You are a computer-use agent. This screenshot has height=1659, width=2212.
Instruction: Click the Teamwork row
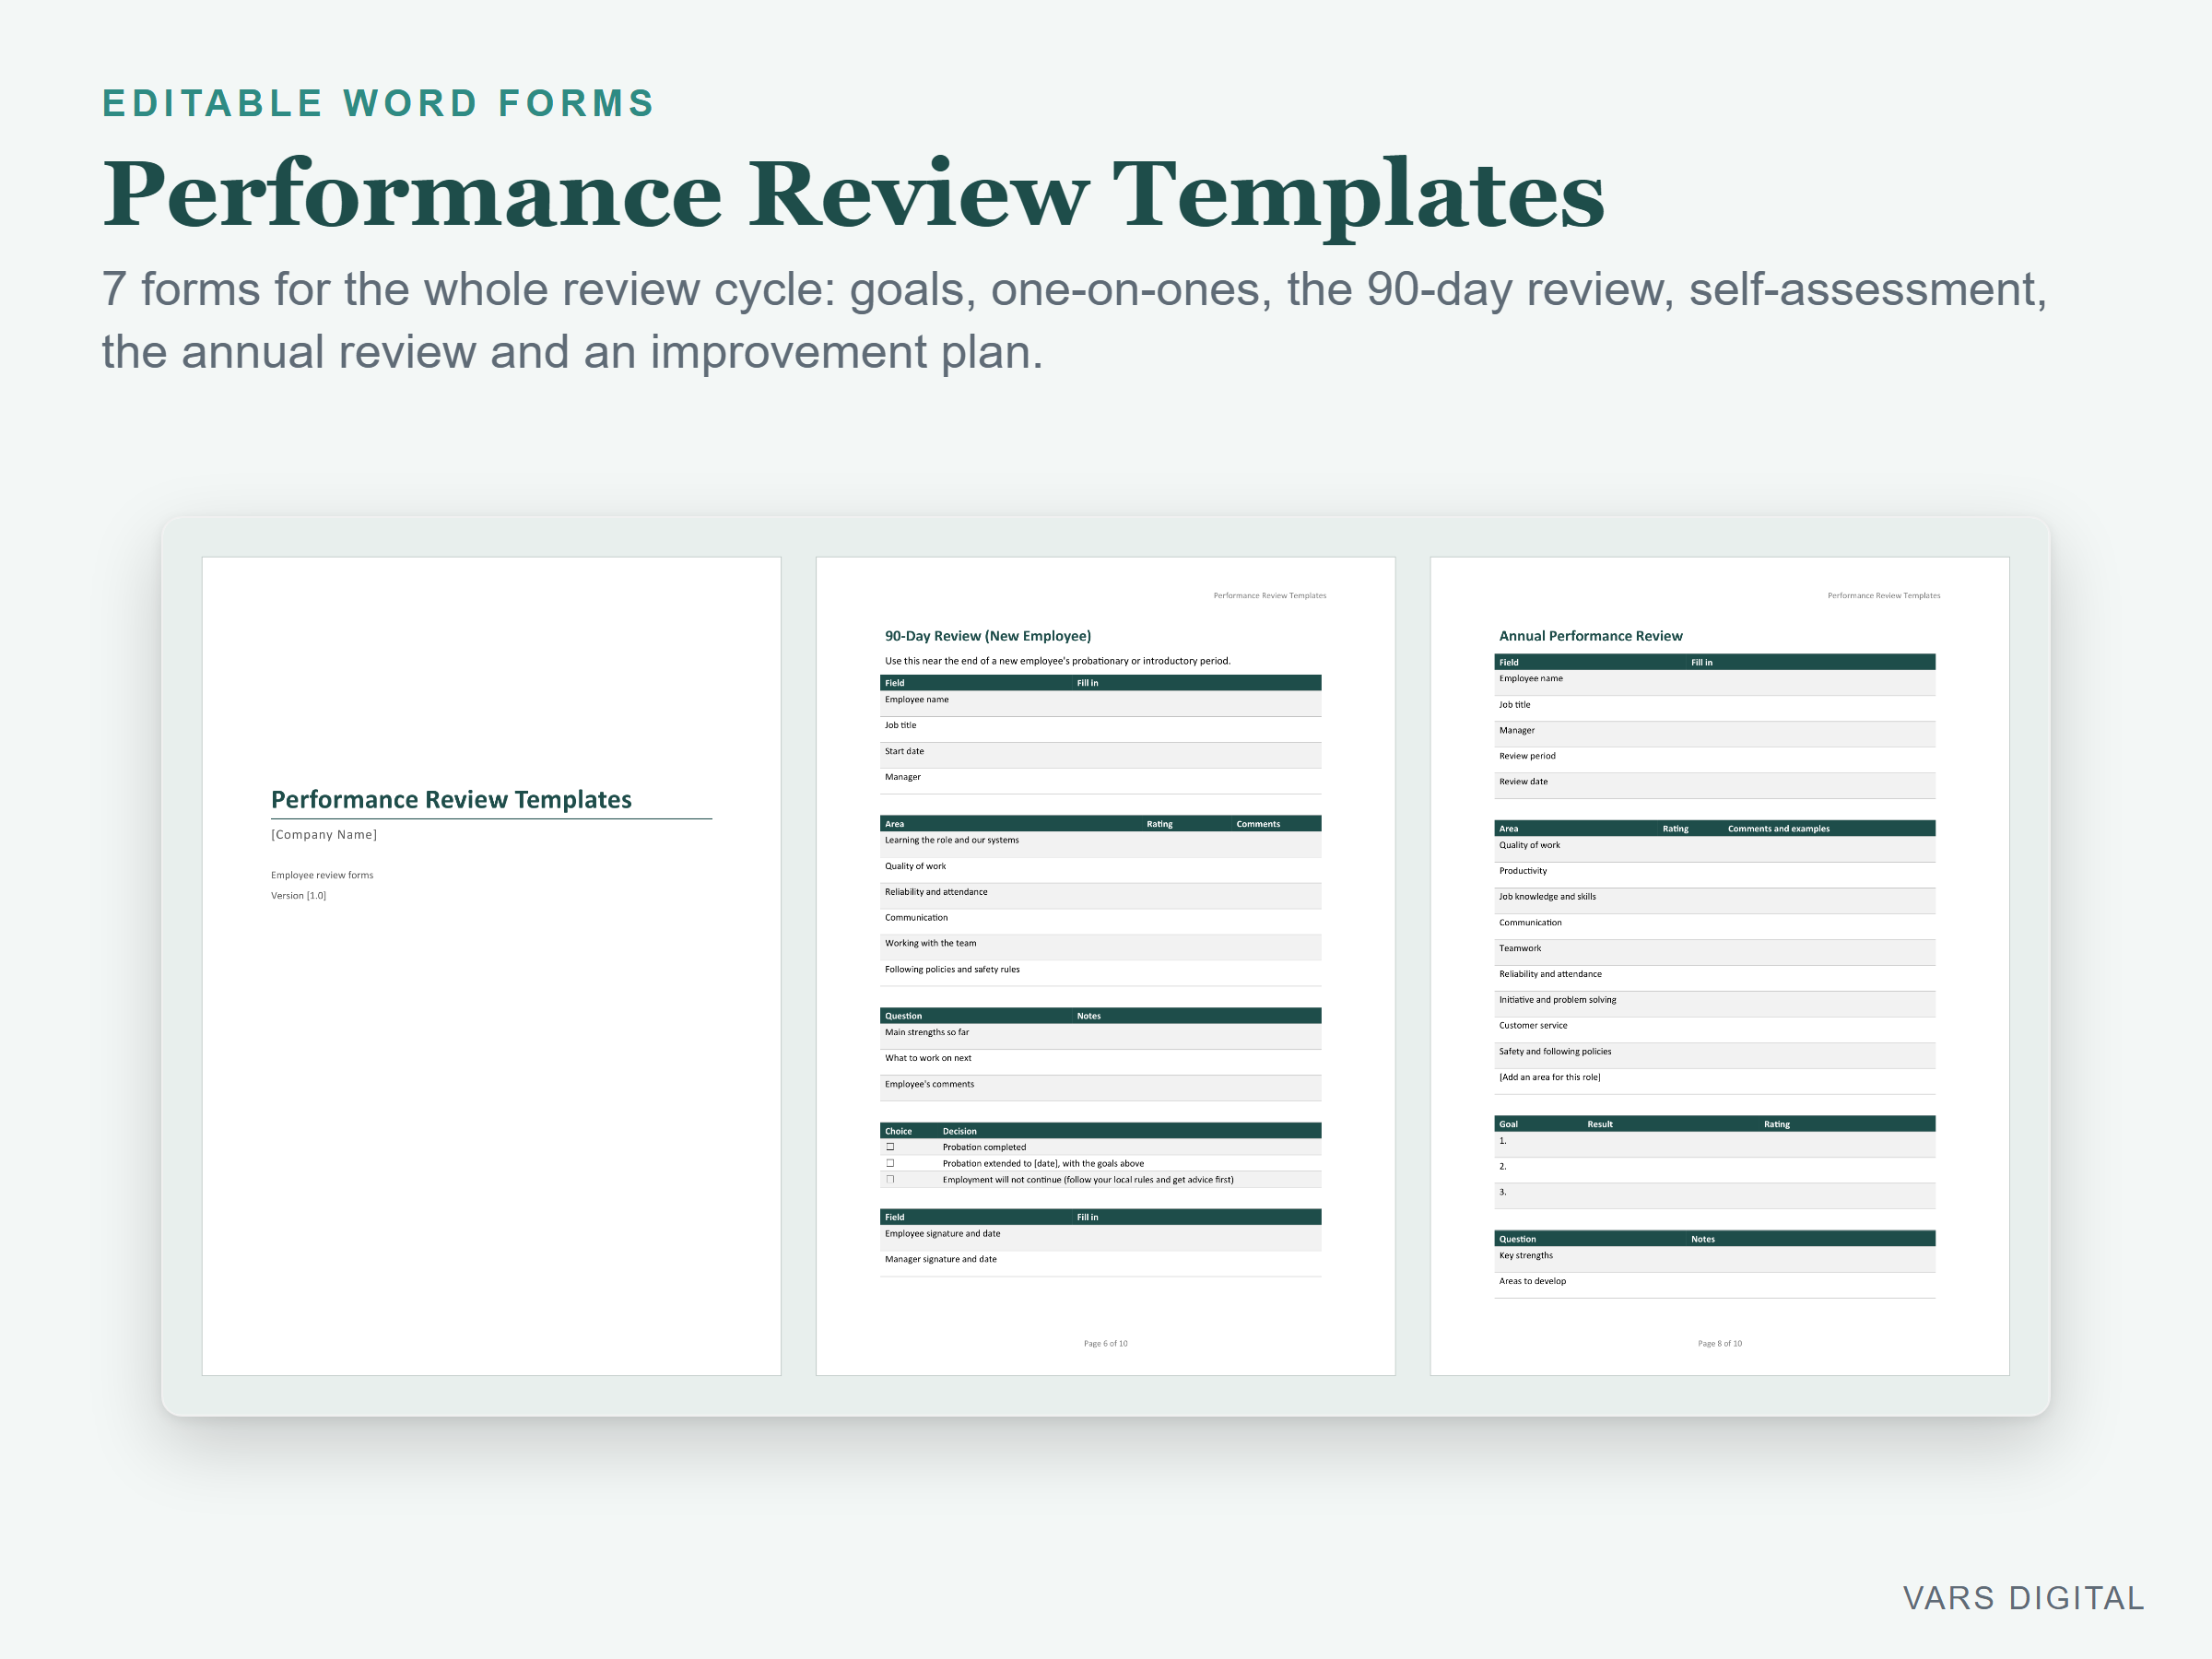pyautogui.click(x=1714, y=952)
